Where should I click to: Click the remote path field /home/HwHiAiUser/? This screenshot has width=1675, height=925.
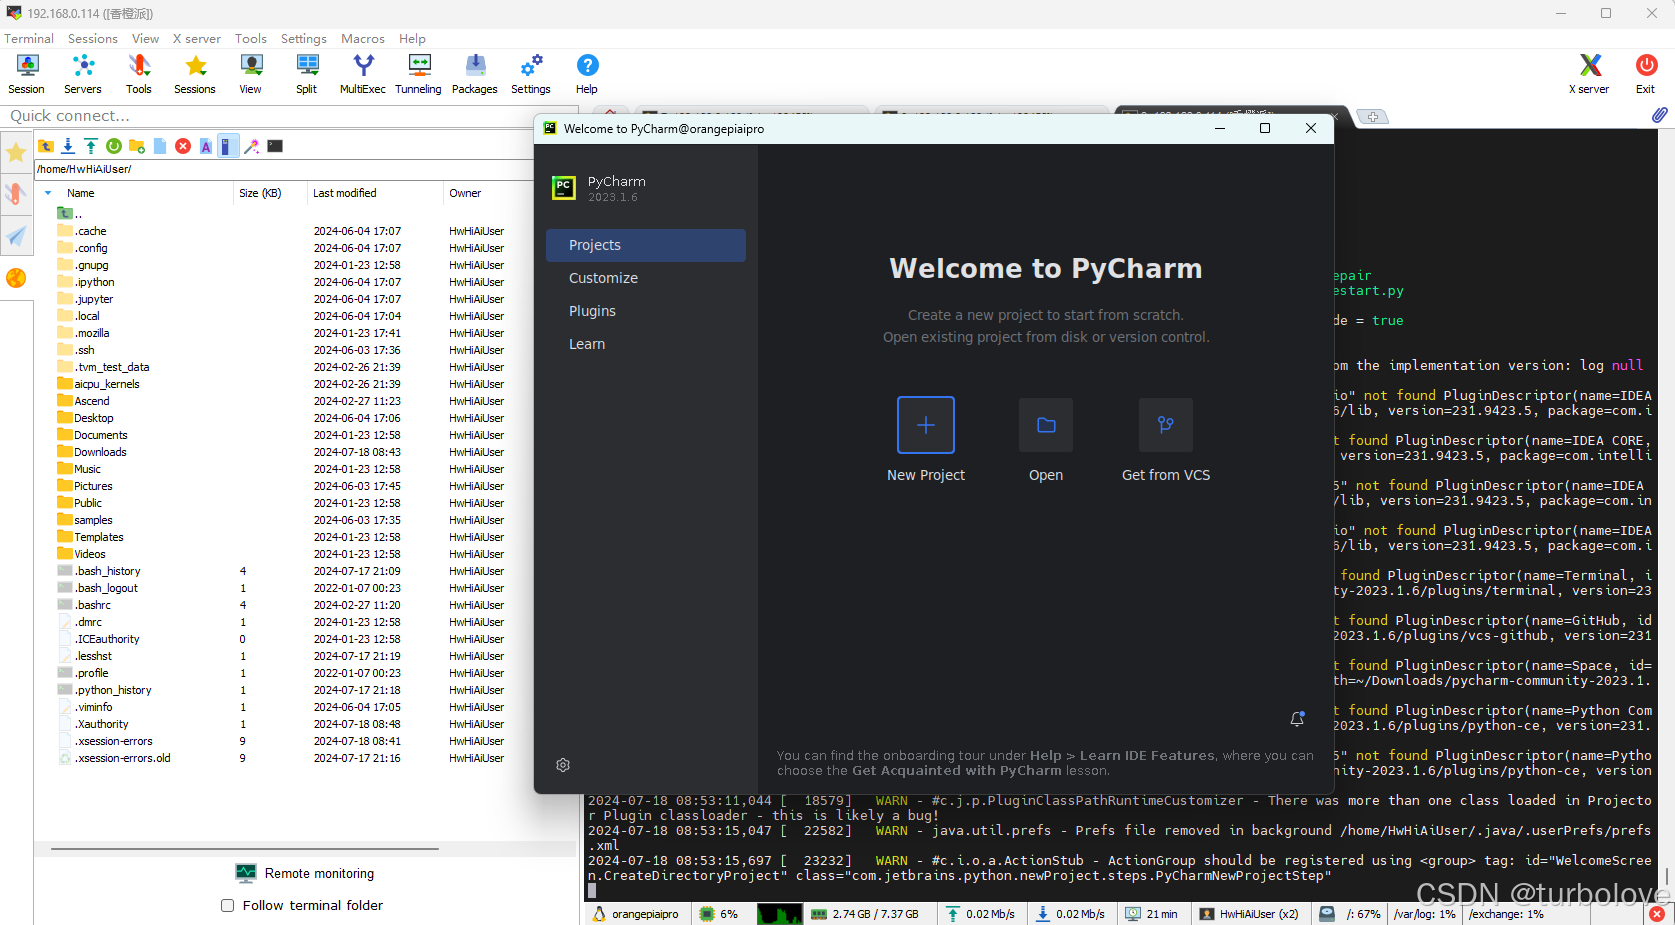pos(284,169)
